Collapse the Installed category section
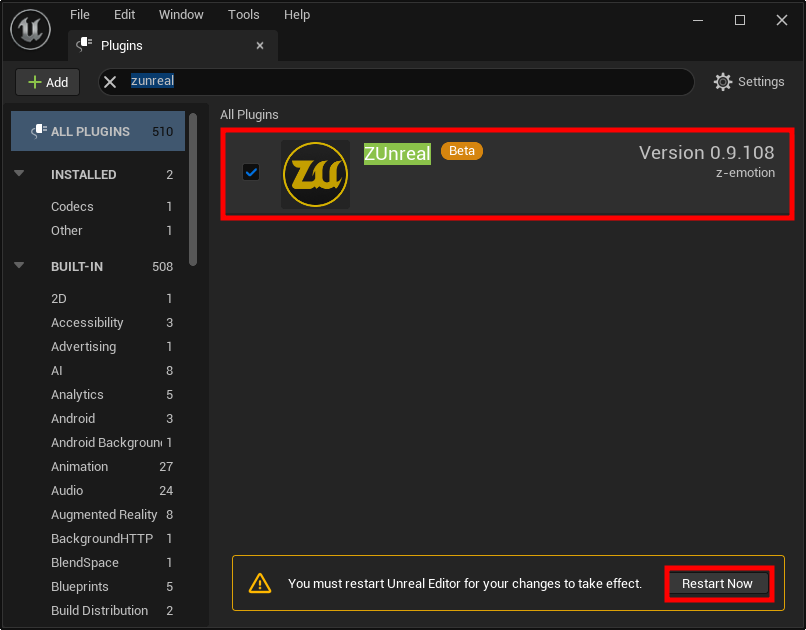806x630 pixels. pos(19,174)
